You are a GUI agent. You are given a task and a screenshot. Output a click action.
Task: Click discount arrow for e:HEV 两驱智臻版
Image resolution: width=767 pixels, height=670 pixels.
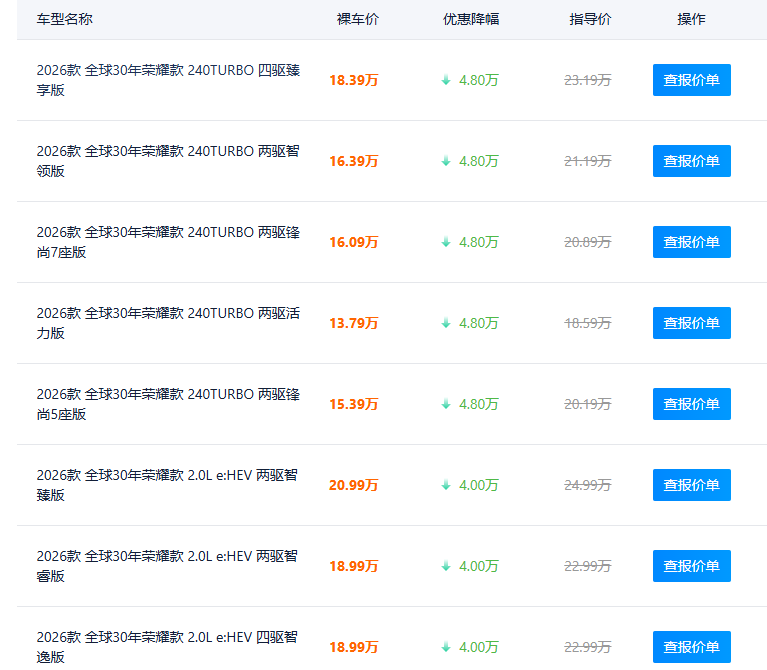[446, 485]
